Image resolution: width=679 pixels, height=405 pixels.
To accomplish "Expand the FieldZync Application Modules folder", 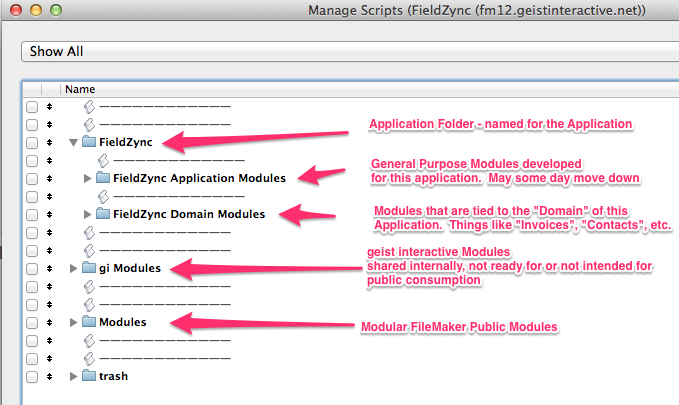I will click(87, 178).
